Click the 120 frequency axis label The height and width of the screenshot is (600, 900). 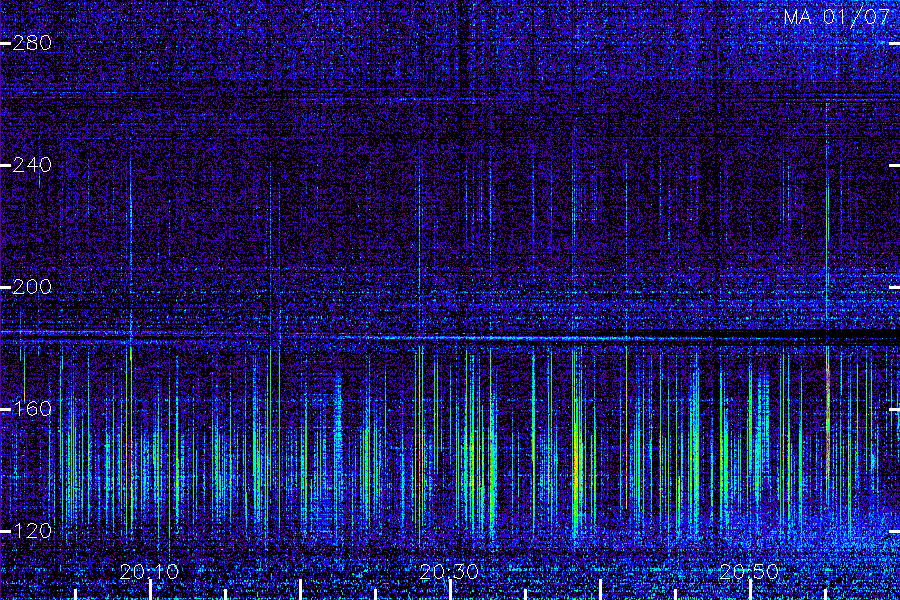32,531
